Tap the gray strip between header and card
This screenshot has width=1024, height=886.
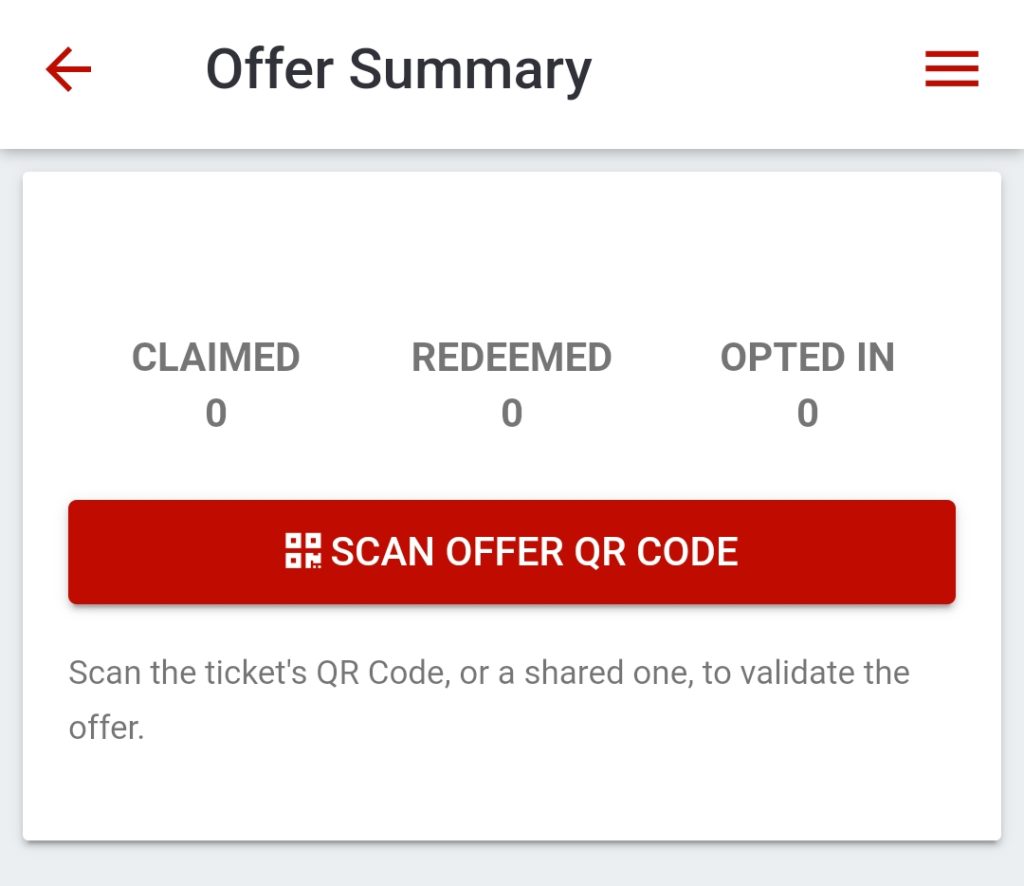512,162
